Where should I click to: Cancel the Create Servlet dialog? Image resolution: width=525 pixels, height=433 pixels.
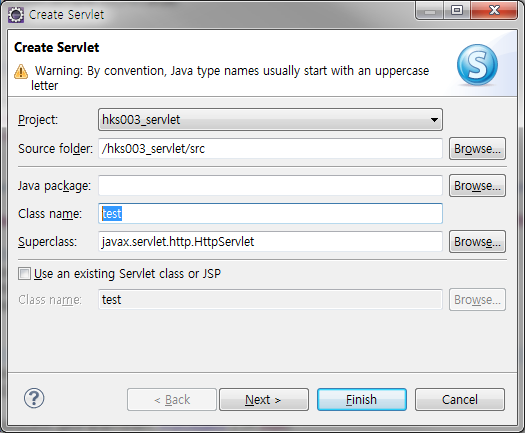point(460,400)
